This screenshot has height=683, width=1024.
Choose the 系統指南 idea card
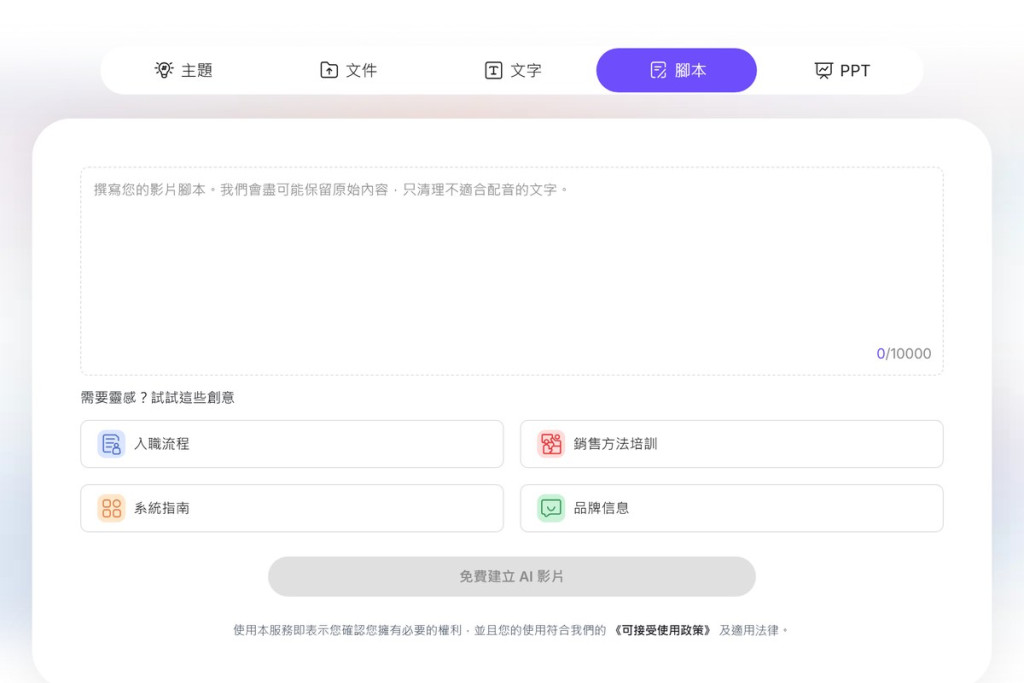[292, 508]
